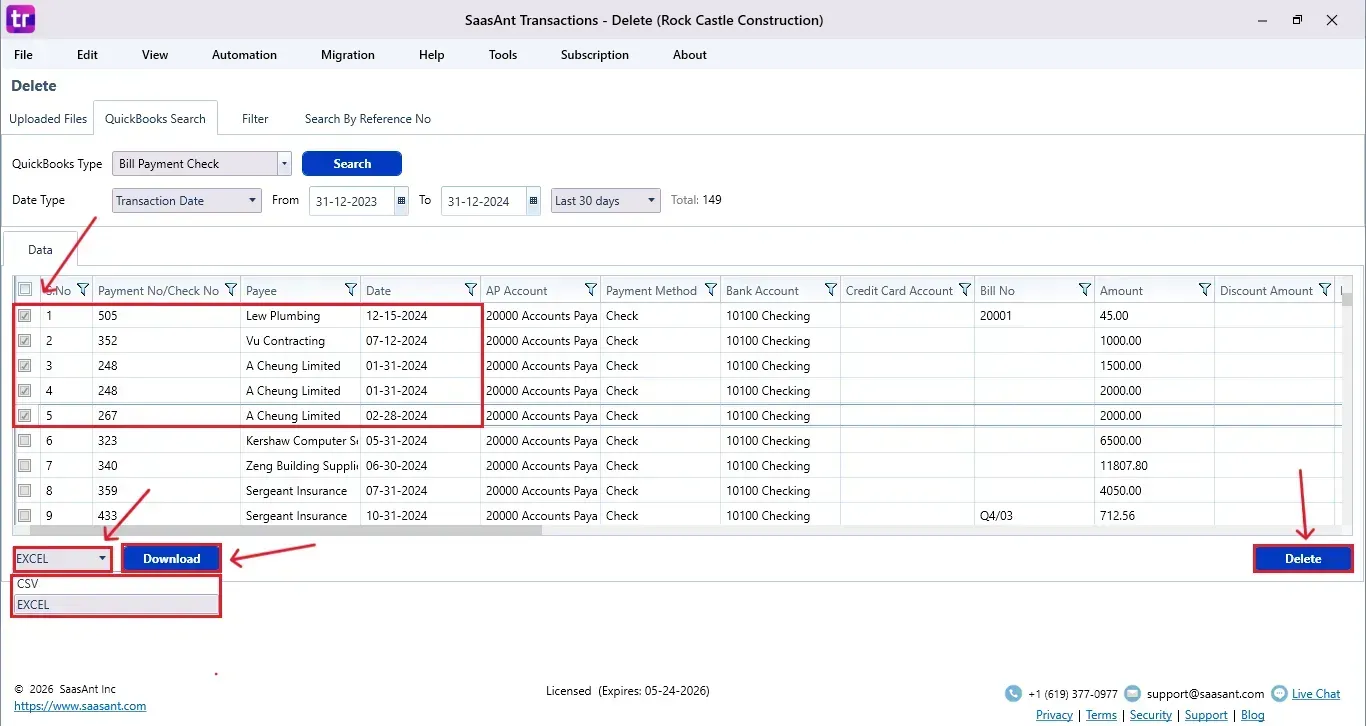Open the Credit Card Account filter icon
Screen dimensions: 1366x726
click(x=965, y=290)
